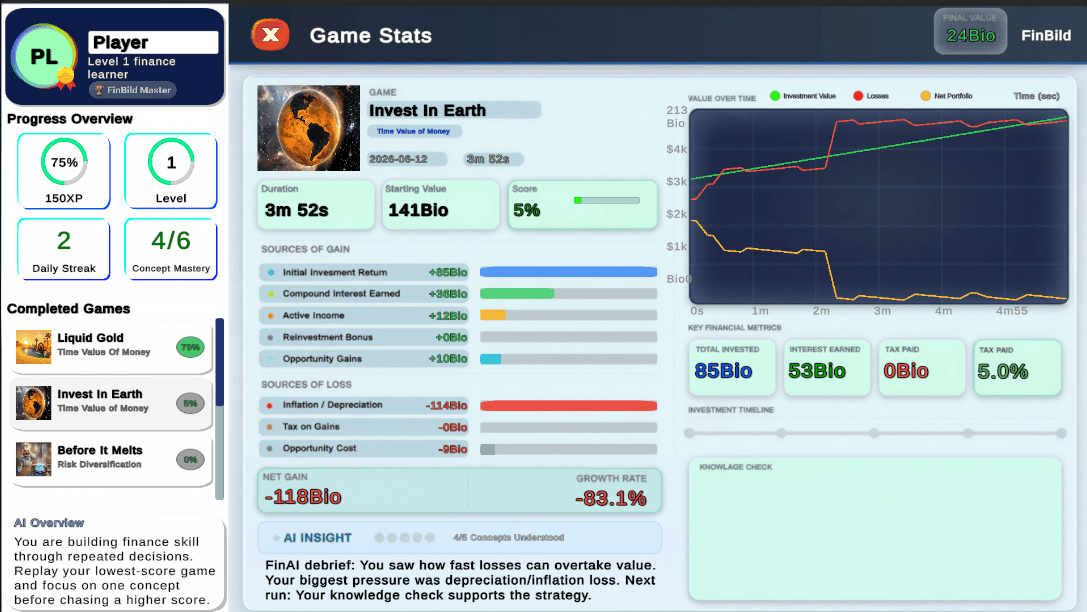Image resolution: width=1087 pixels, height=612 pixels.
Task: Click the Daily Streak card
Action: click(64, 250)
